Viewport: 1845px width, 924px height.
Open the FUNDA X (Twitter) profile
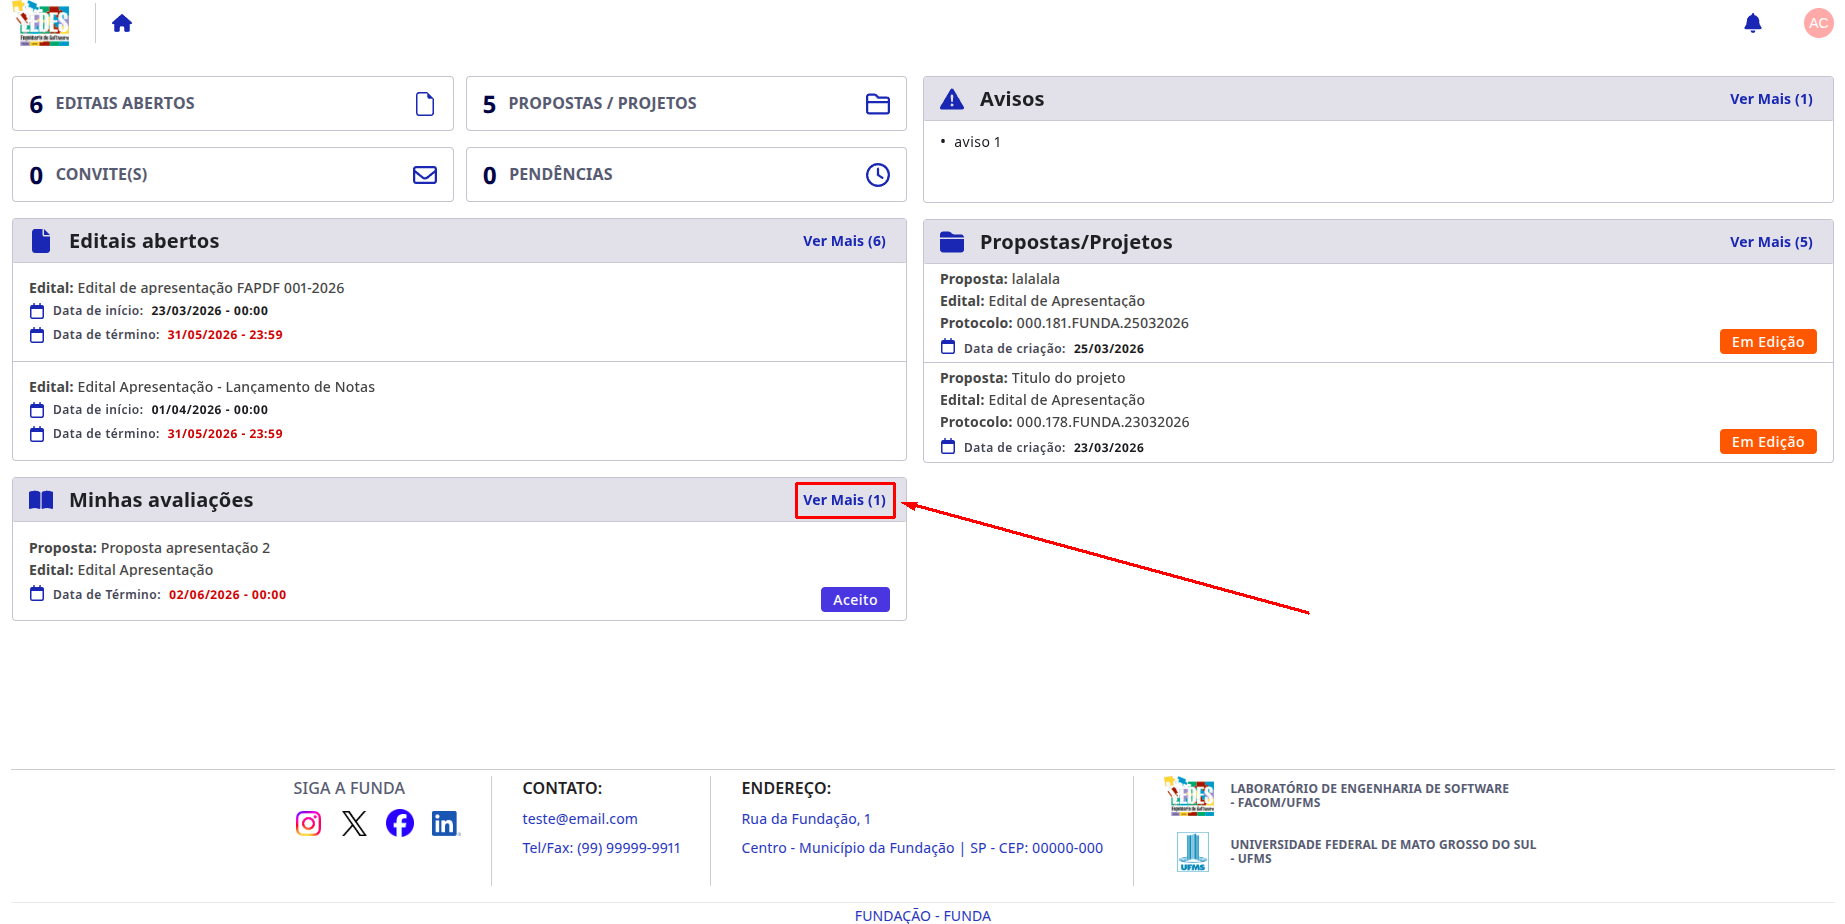click(x=354, y=823)
